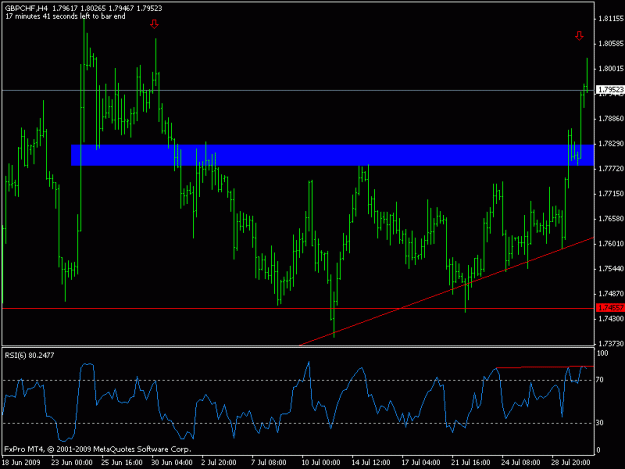The height and width of the screenshot is (469, 625).
Task: Select the red horizontal line at 1.74557
Action: 298,308
